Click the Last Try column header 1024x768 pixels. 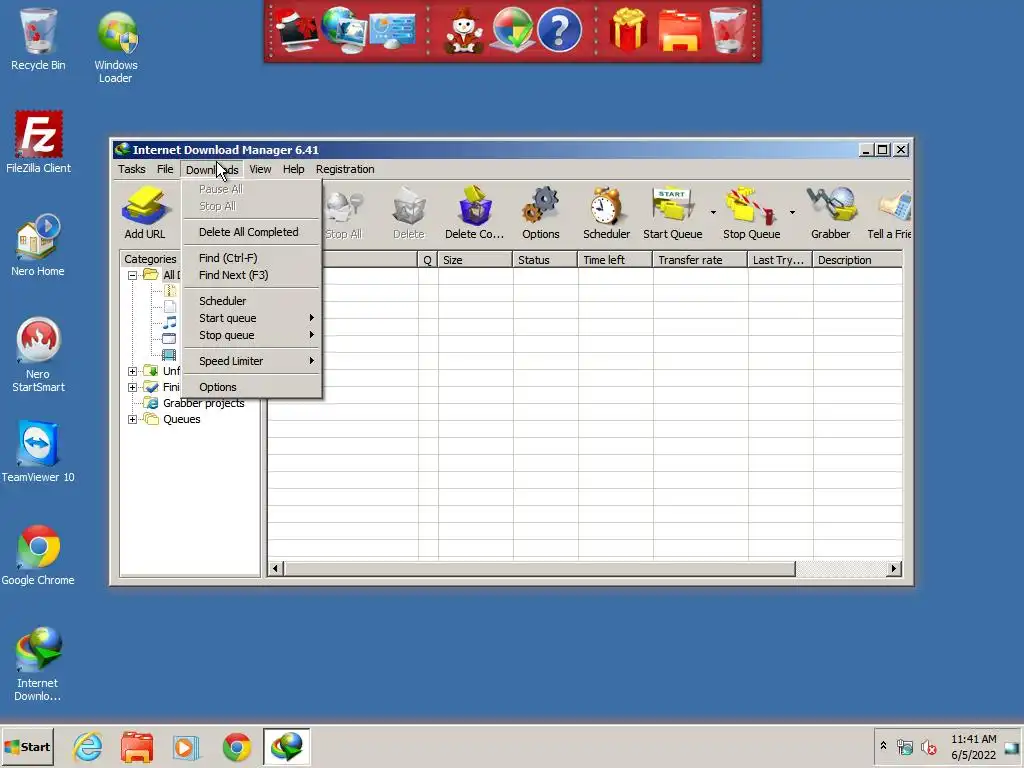point(780,260)
